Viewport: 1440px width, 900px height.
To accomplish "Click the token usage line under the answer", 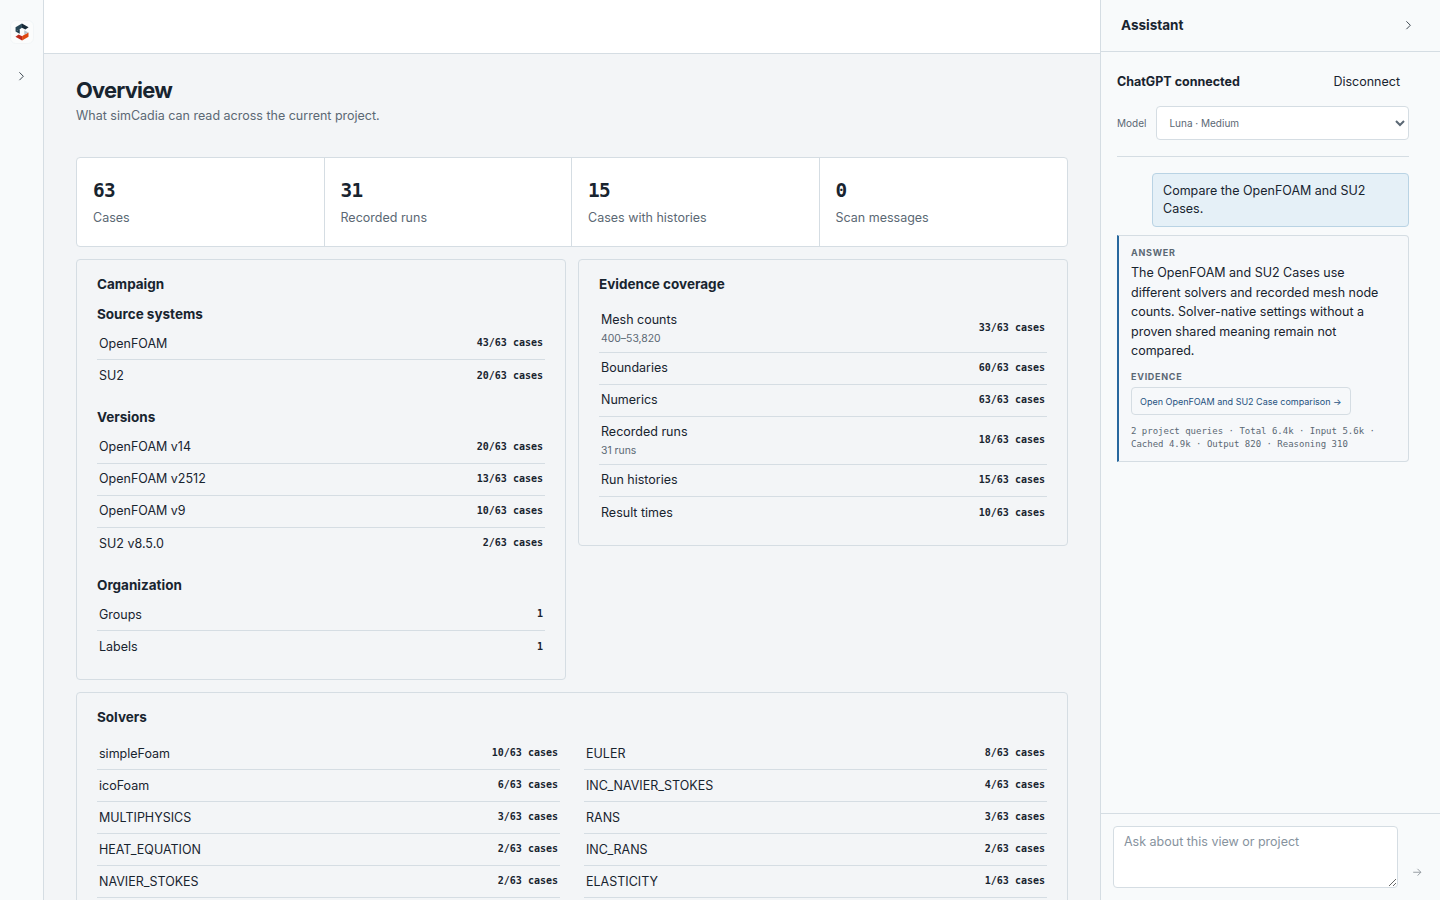I will (x=1253, y=437).
